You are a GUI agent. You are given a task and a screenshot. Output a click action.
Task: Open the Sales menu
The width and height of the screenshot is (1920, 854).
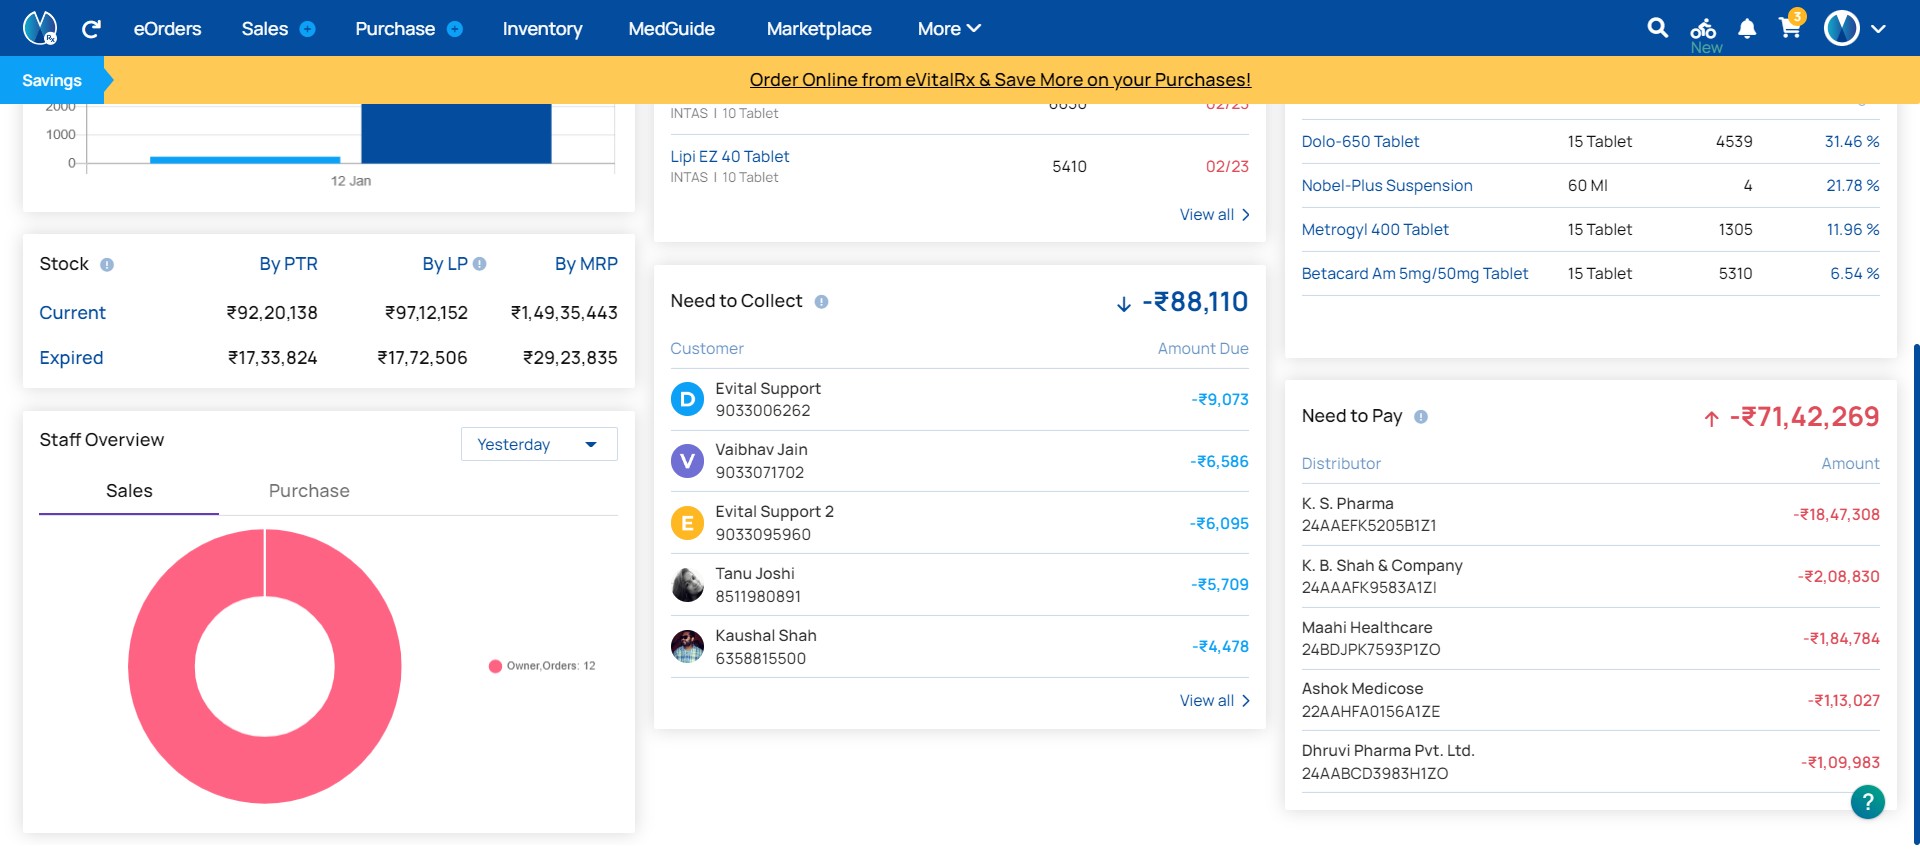pos(265,29)
